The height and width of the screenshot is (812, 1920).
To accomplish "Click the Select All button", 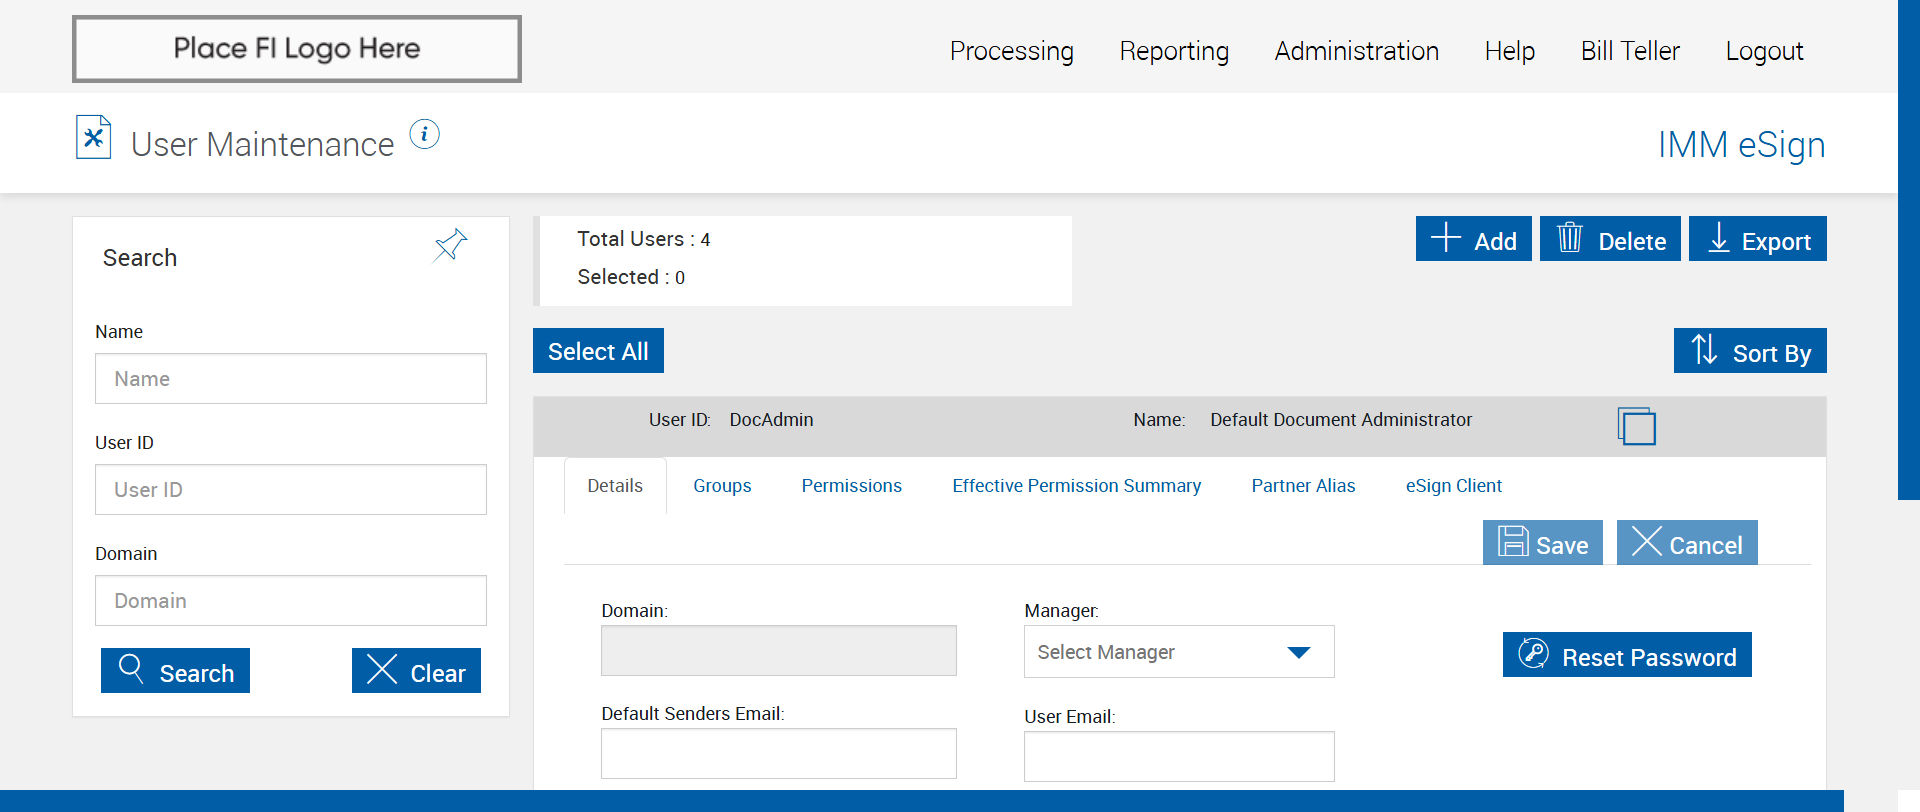I will (598, 351).
